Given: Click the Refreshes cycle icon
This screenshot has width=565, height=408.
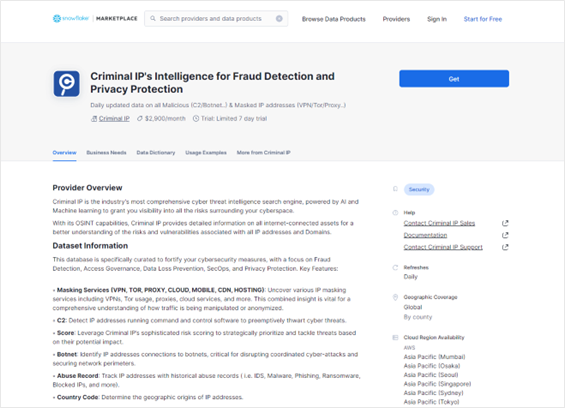Looking at the screenshot, I should [x=395, y=267].
